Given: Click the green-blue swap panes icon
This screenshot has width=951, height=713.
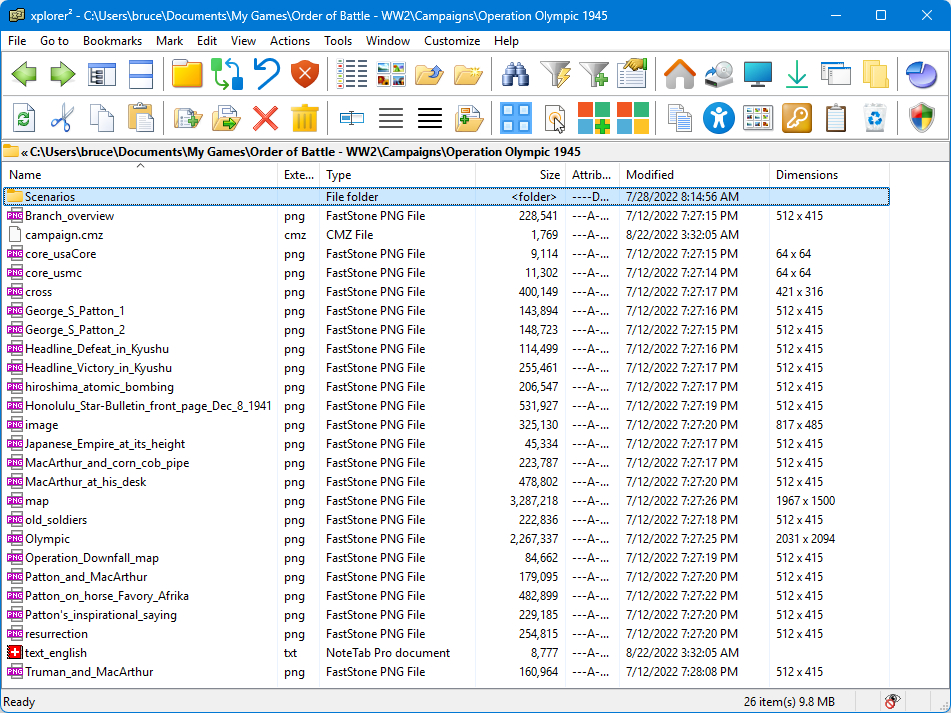Looking at the screenshot, I should pos(226,74).
